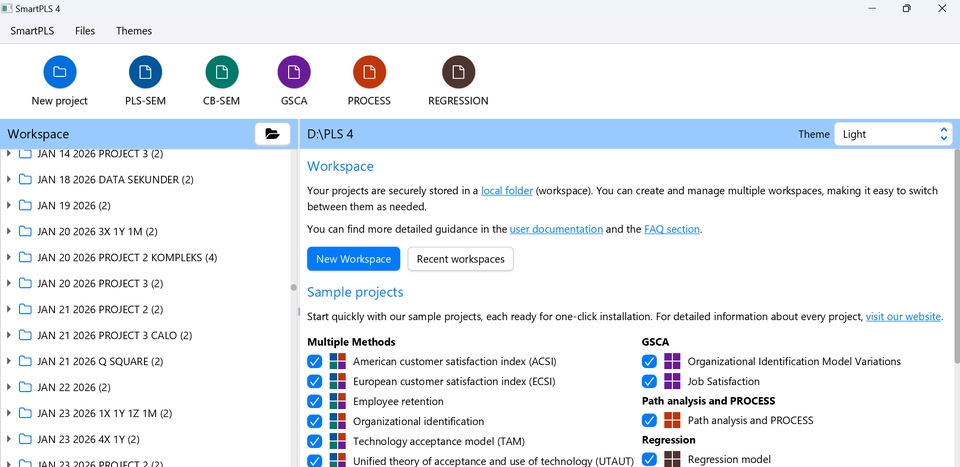Uncheck American customer satisfaction index (ACSI)

coord(315,362)
